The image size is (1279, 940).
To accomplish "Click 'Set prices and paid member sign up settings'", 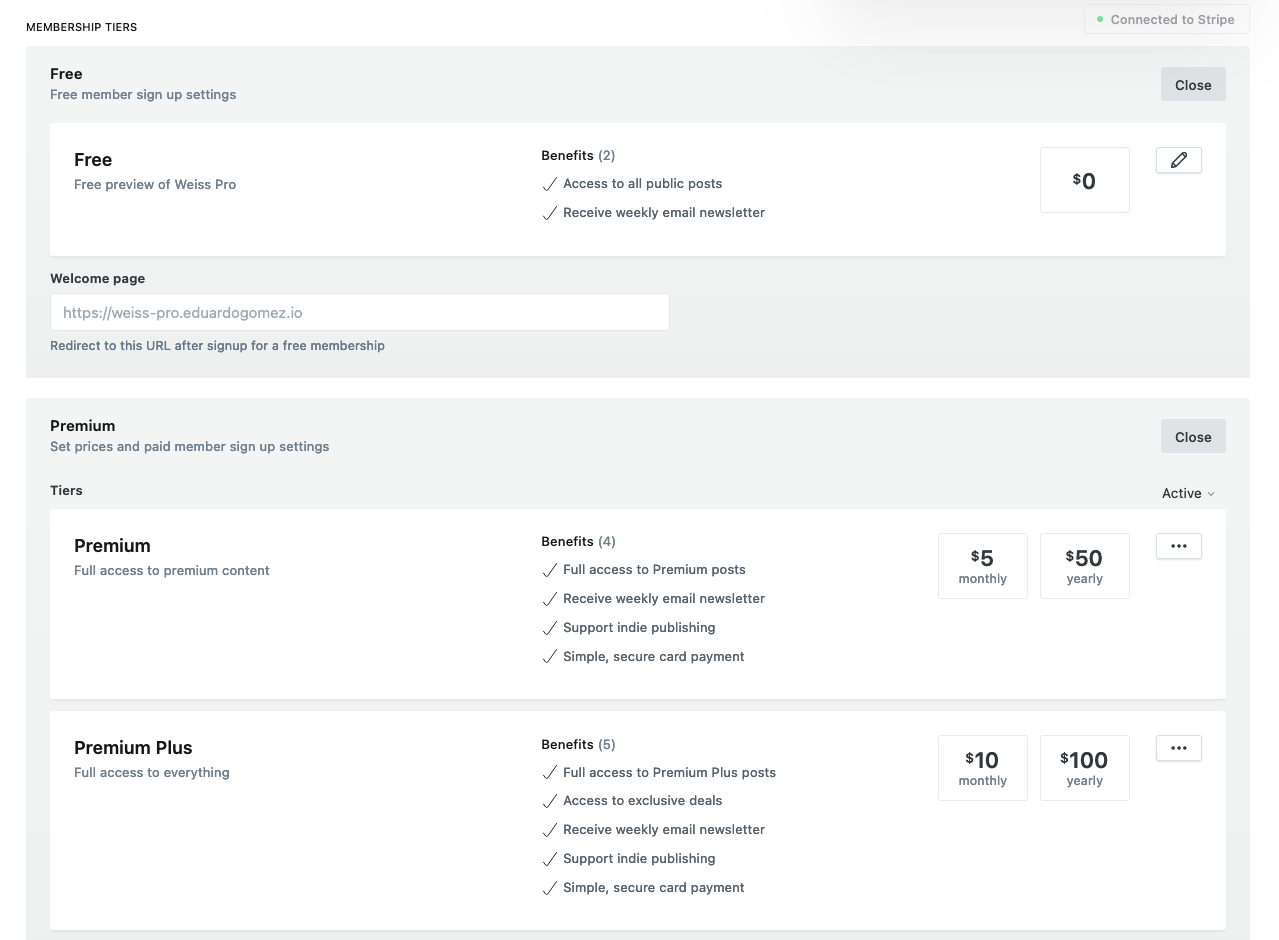I will 190,446.
